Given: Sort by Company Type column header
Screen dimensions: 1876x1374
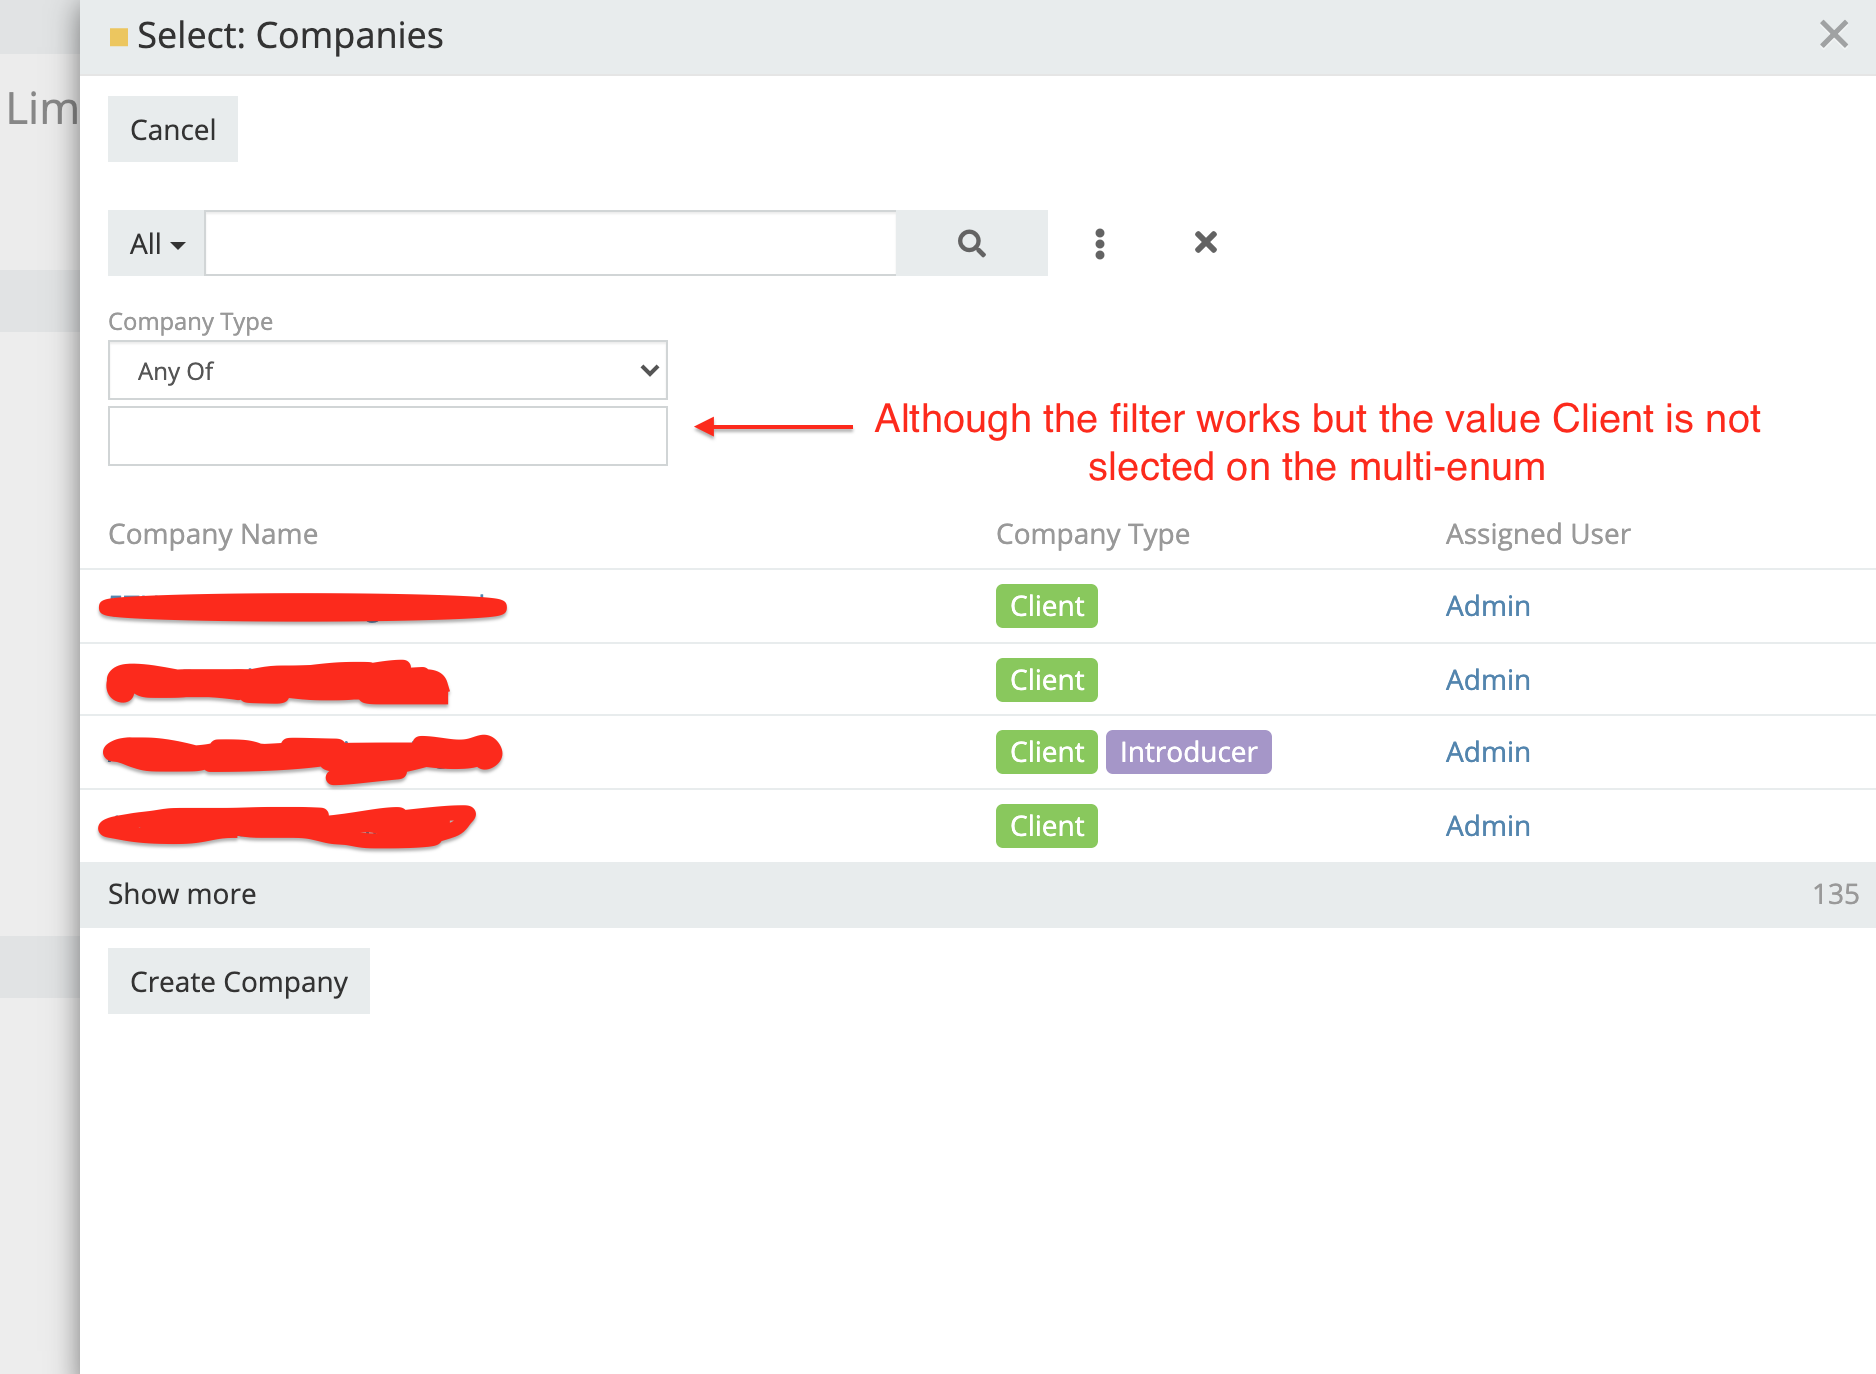Looking at the screenshot, I should tap(1092, 534).
